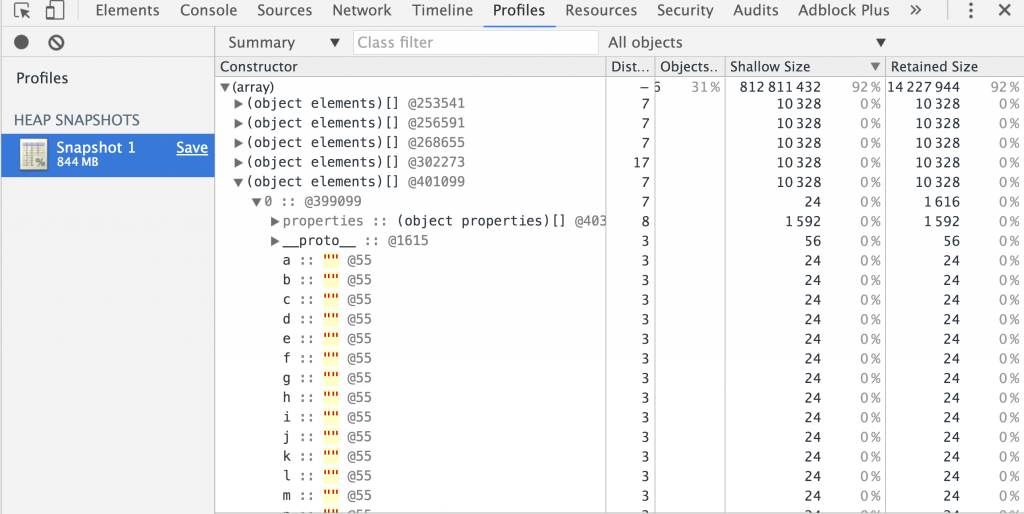
Task: Open the DevTools three-dot menu
Action: coord(971,10)
